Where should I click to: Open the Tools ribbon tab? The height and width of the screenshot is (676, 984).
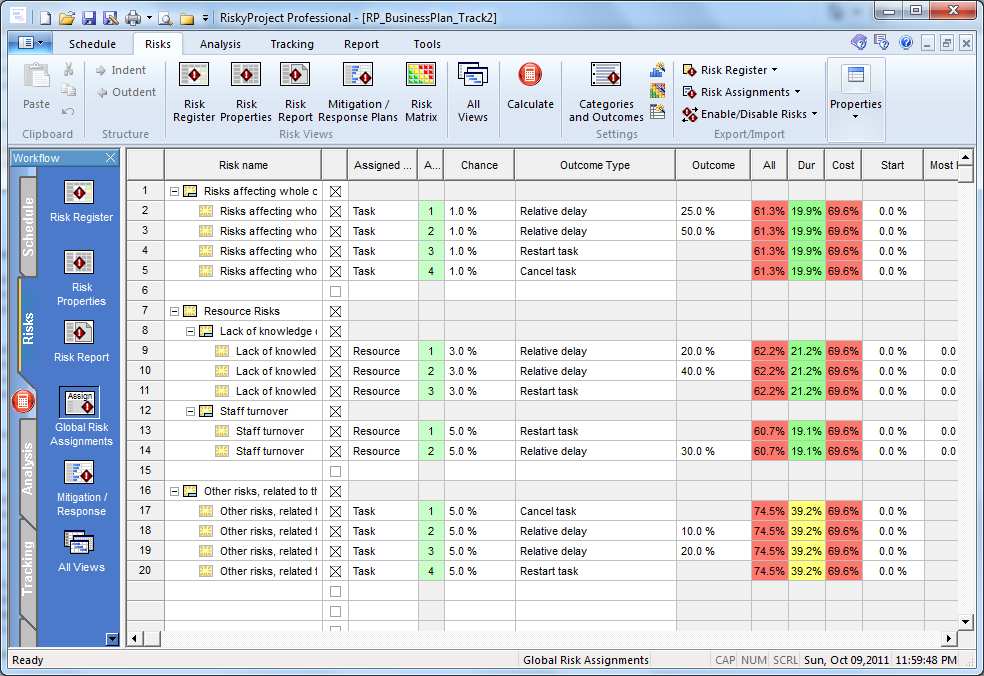coord(427,43)
